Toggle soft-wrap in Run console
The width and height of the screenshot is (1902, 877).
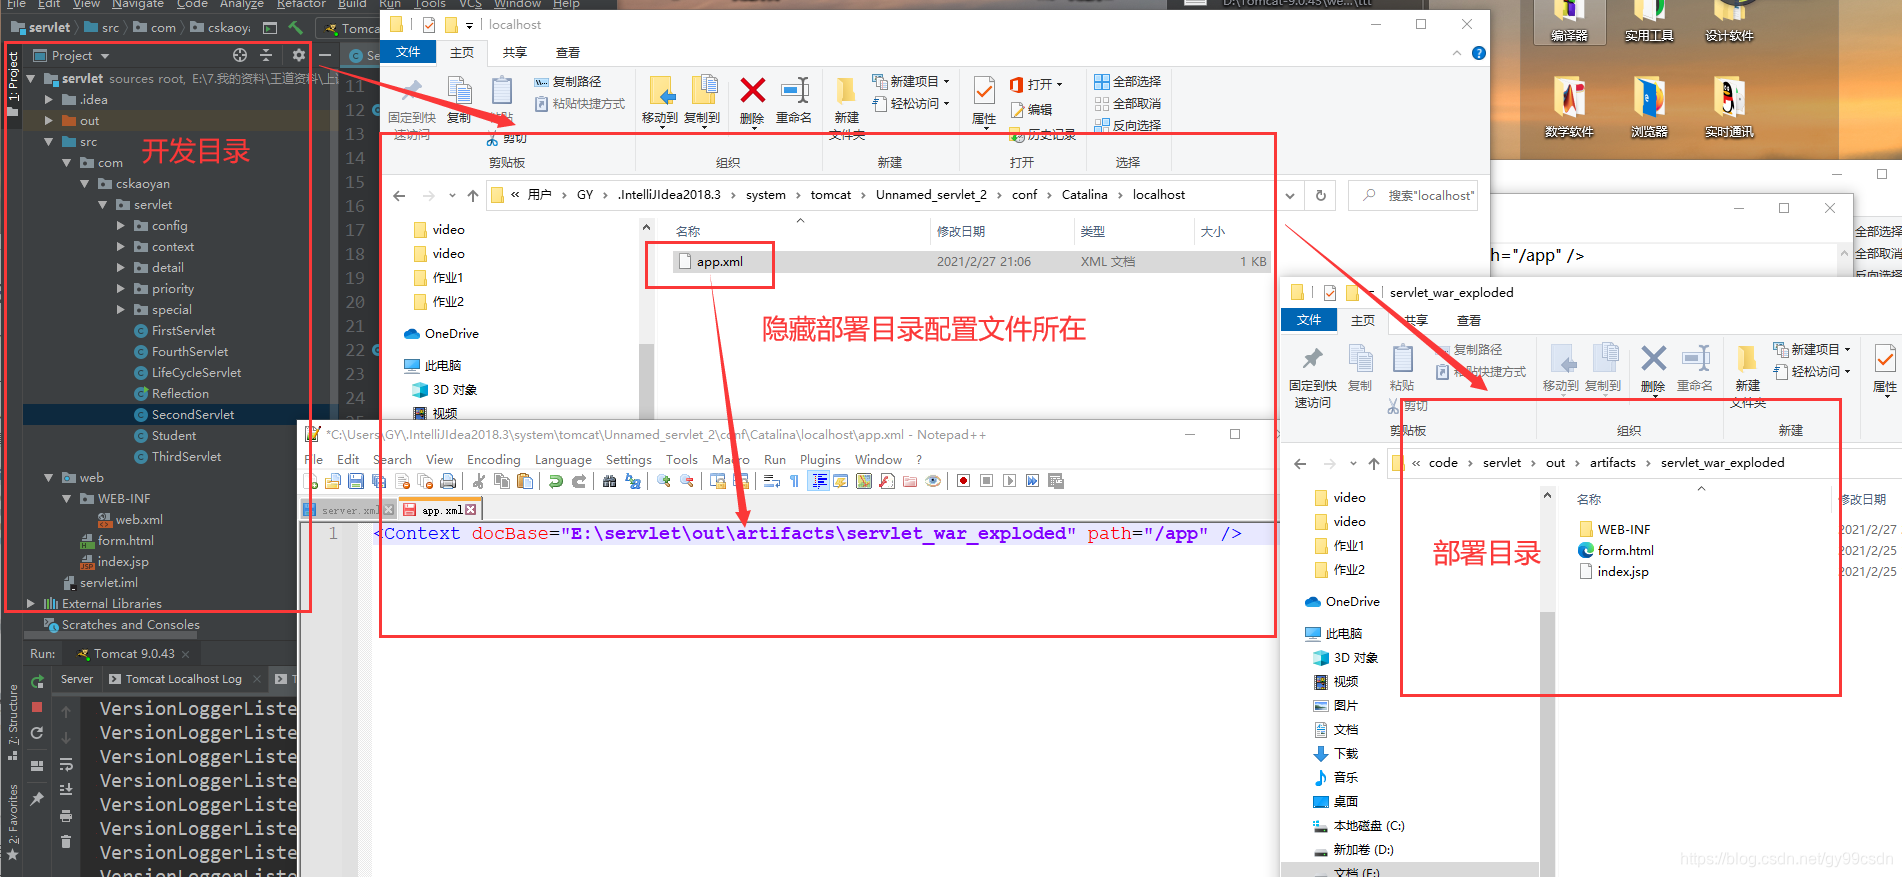[x=65, y=765]
